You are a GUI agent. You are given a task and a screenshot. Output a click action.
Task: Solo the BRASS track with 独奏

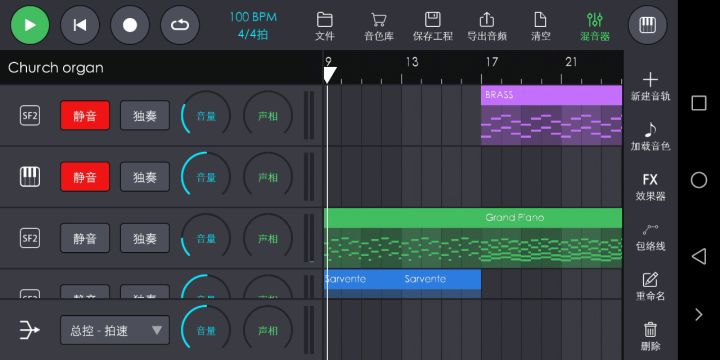[145, 116]
